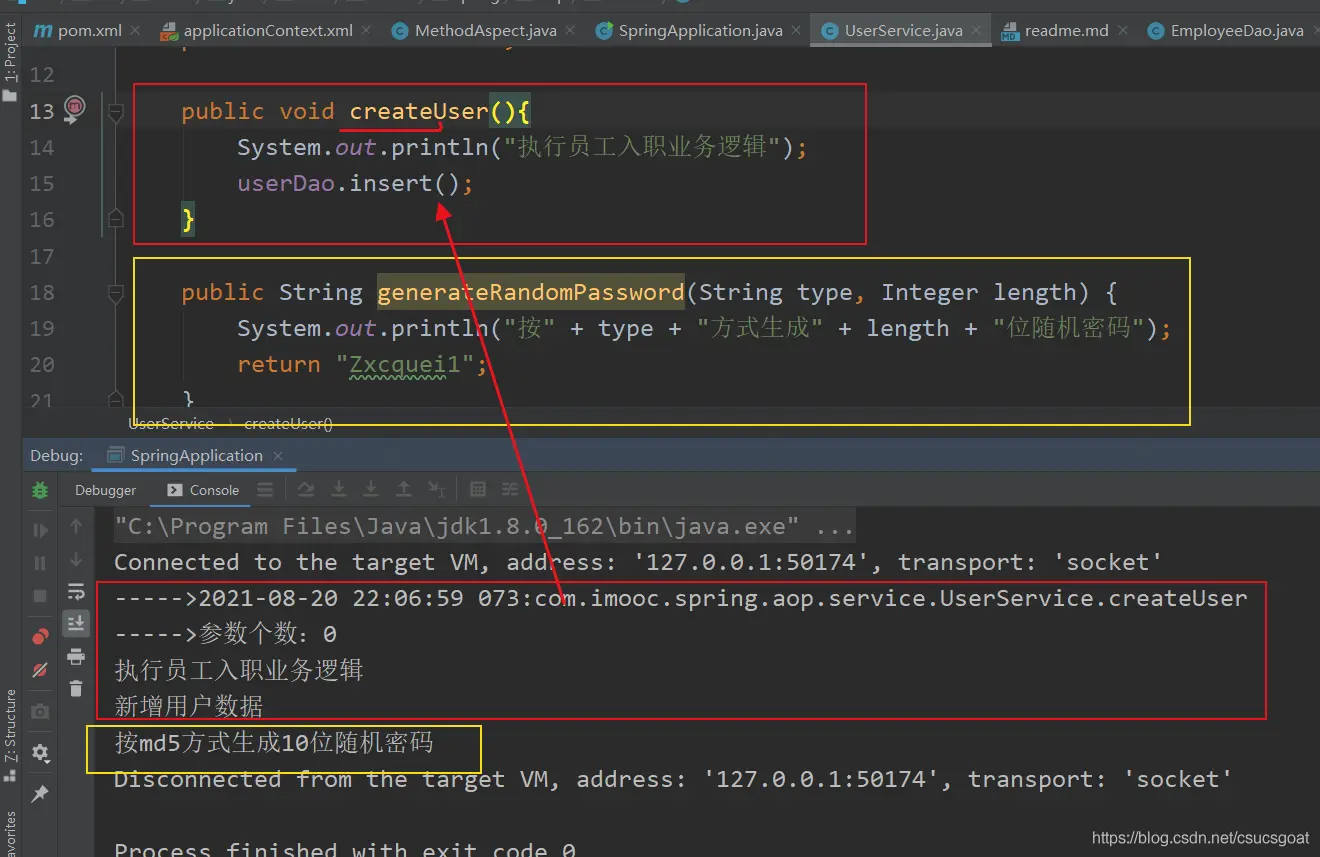Click the Resume Program icon
1320x857 pixels.
[40, 530]
